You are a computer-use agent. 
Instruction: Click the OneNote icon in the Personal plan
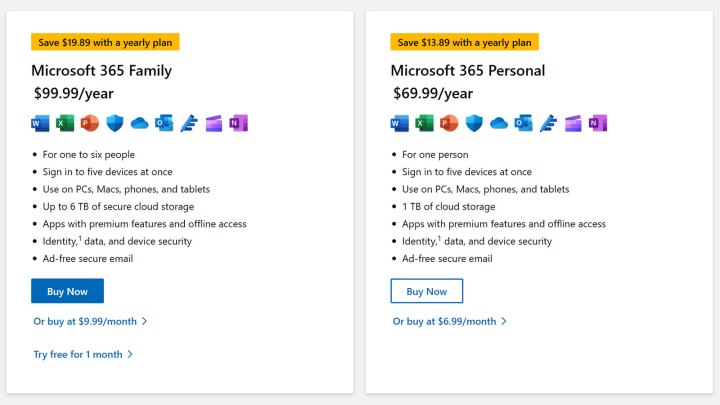[598, 123]
